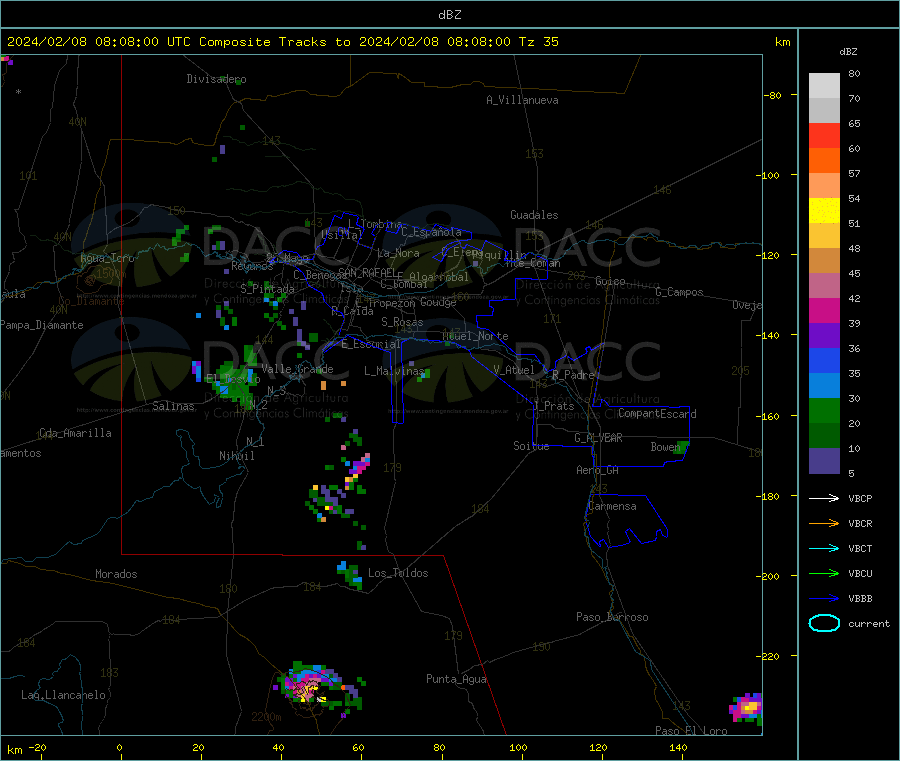Click the blue VBBB arrow in legend
Image resolution: width=900 pixels, height=761 pixels.
point(824,598)
